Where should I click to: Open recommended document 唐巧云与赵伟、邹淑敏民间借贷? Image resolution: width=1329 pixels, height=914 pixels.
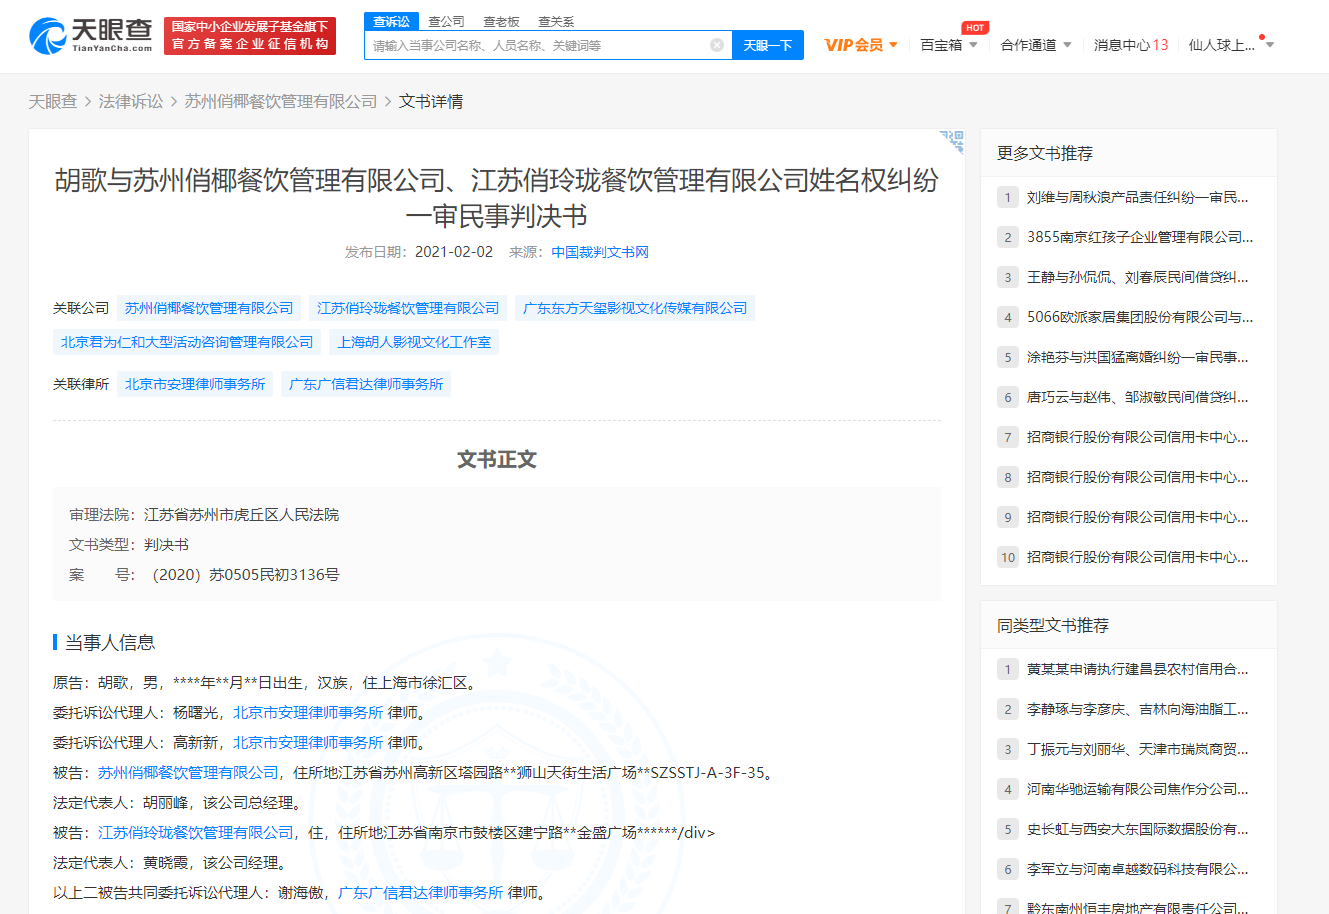(x=1138, y=397)
